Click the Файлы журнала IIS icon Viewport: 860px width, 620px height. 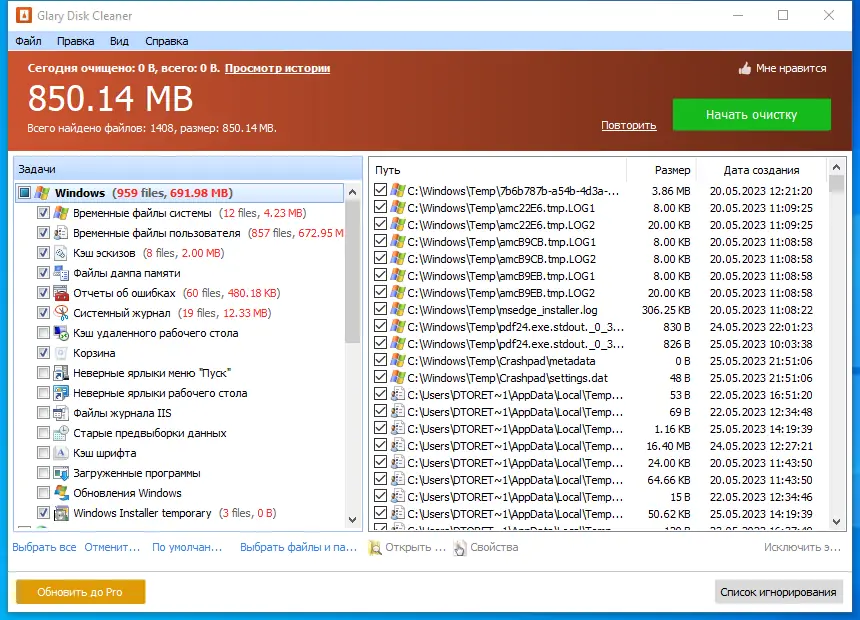pyautogui.click(x=61, y=413)
